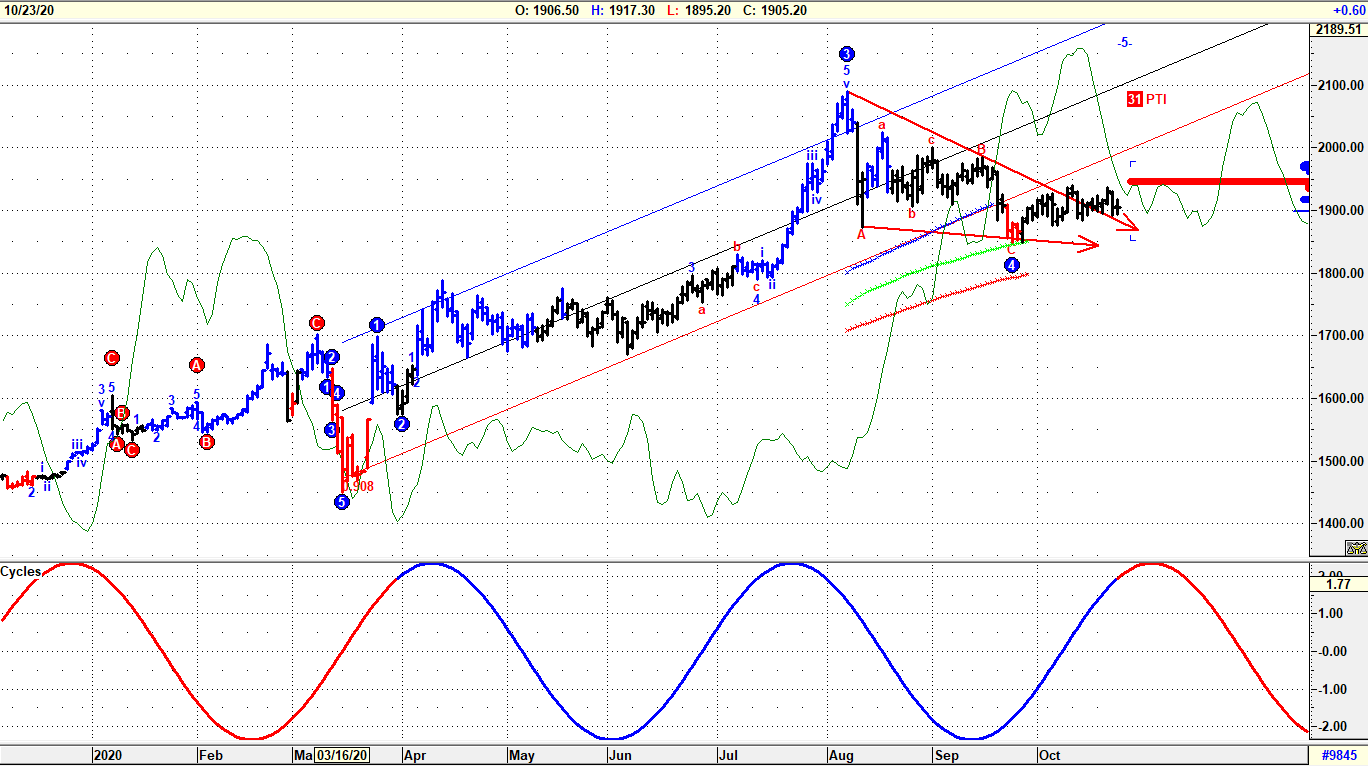1368x766 pixels.
Task: Click the 2189.51 price box on axis
Action: [x=1338, y=29]
